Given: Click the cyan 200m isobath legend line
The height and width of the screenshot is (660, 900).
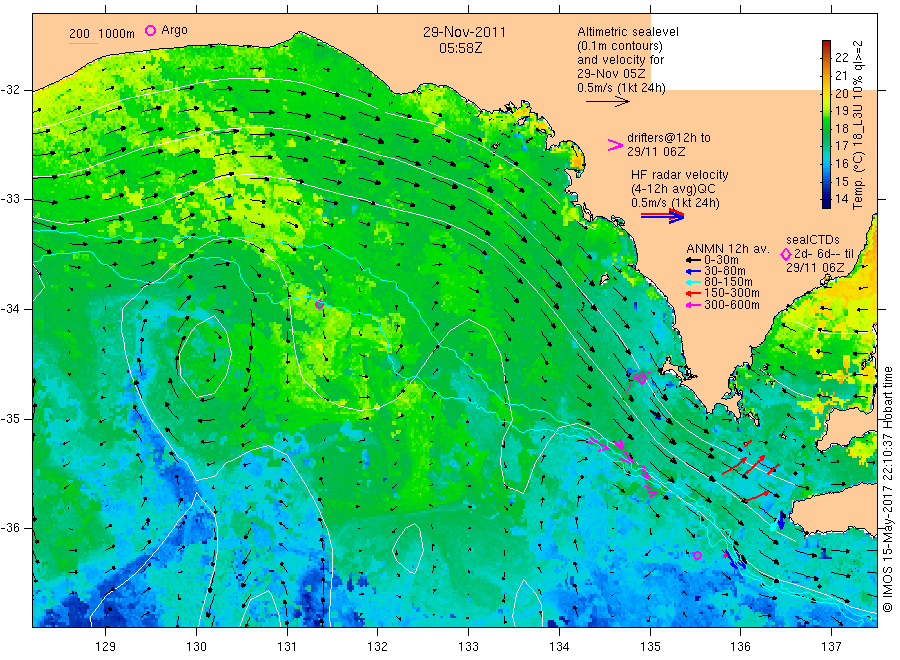Looking at the screenshot, I should 83,43.
